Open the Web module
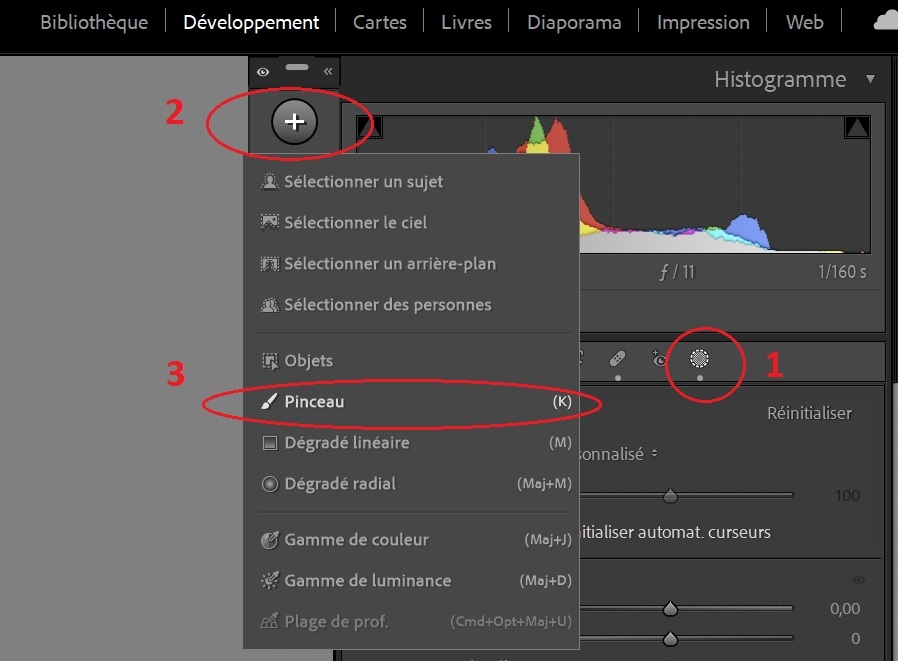898x661 pixels. [805, 22]
